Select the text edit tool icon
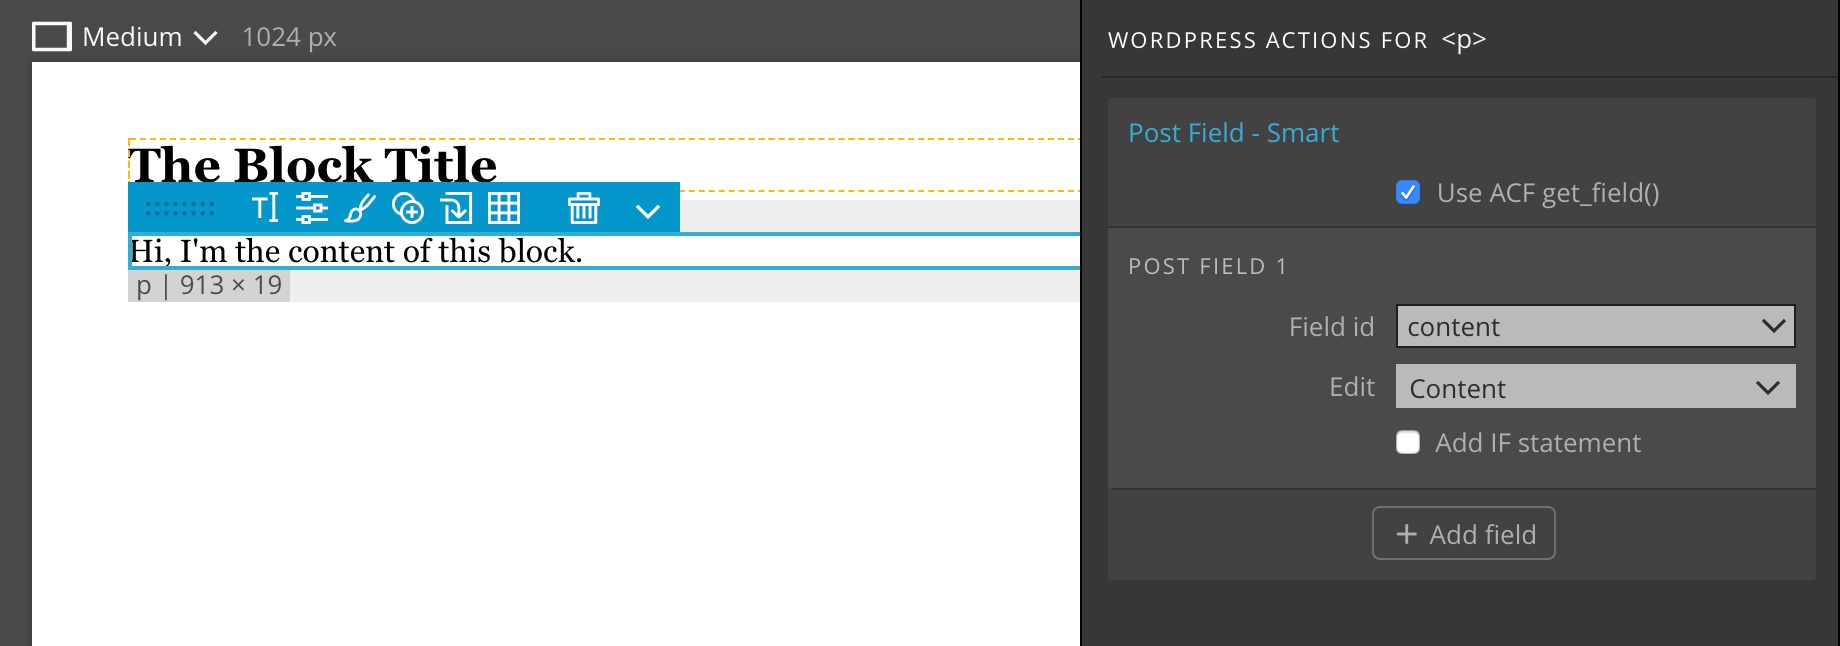This screenshot has width=1840, height=646. pos(265,208)
